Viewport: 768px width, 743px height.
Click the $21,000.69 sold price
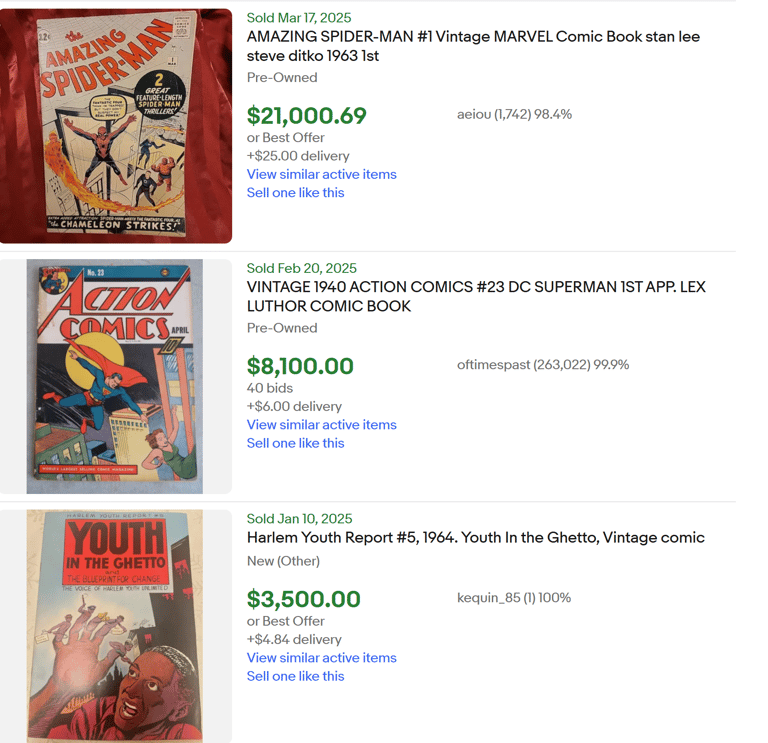[x=306, y=116]
